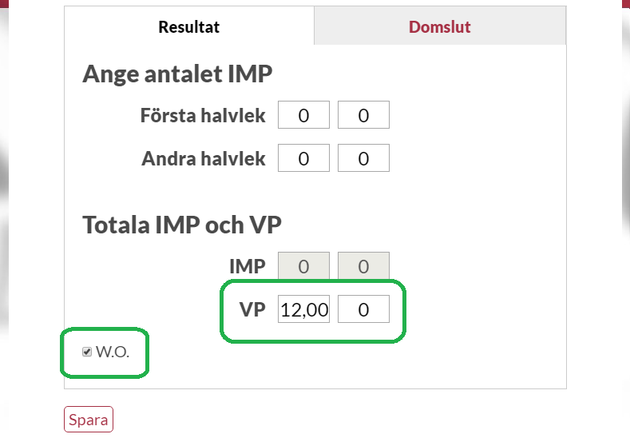Select second Andra halvlek IMP field
Image resolution: width=630 pixels, height=446 pixels.
[363, 158]
